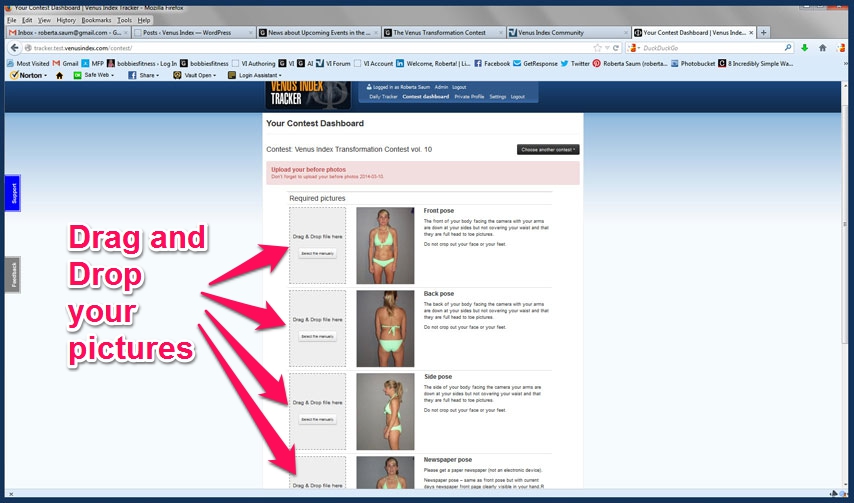This screenshot has height=503, width=854.
Task: Open the History menu
Action: pos(66,20)
